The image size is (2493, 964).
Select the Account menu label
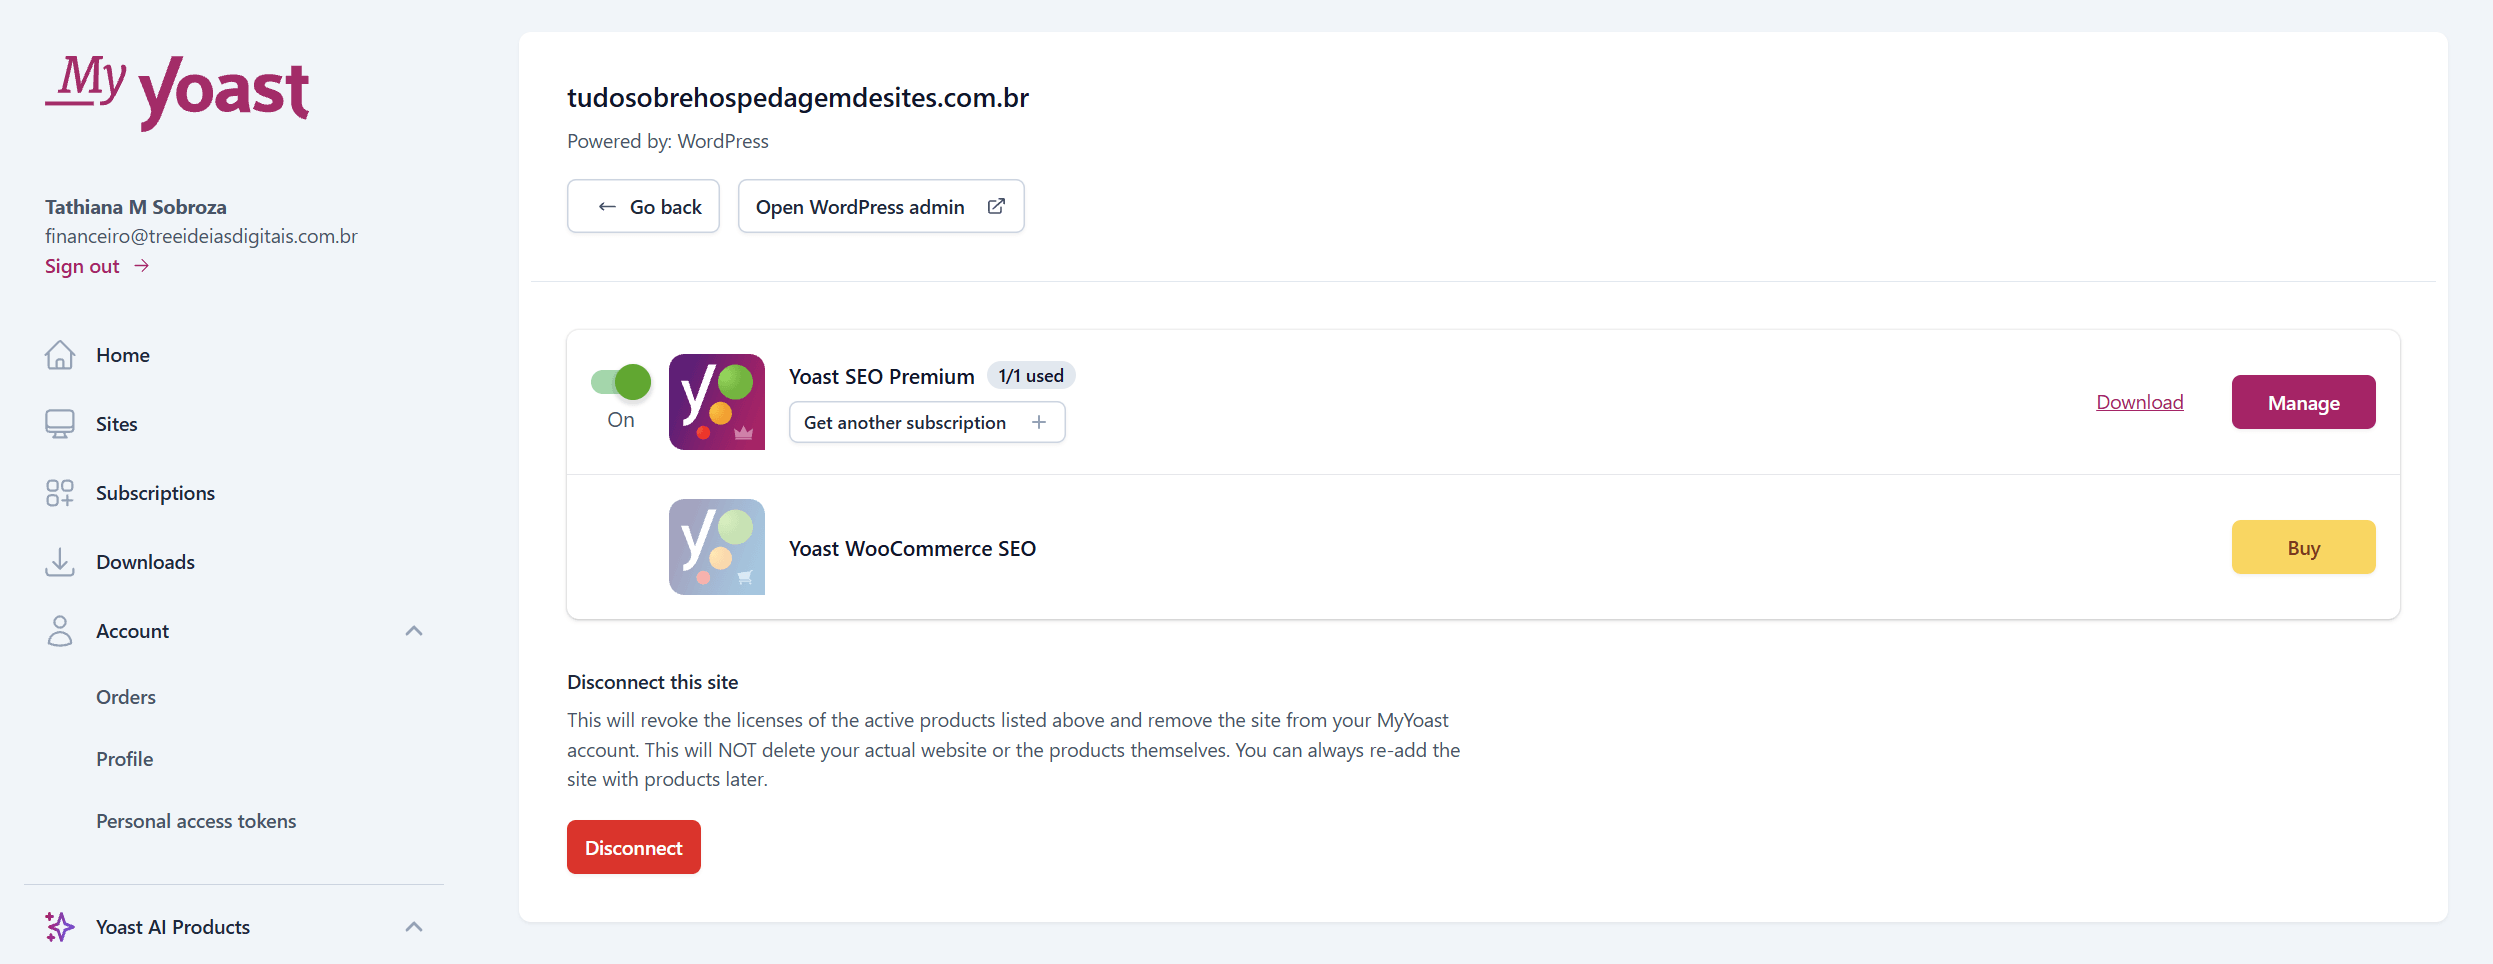click(133, 631)
